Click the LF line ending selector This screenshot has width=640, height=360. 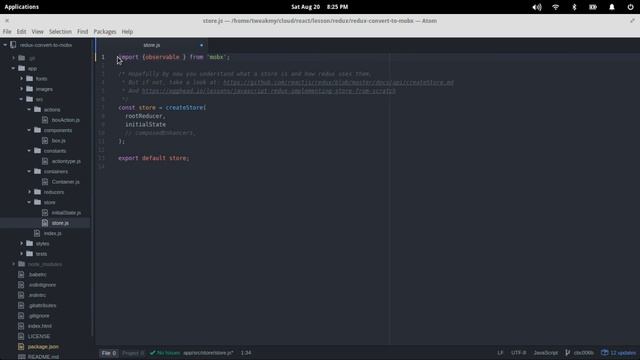[x=500, y=353]
